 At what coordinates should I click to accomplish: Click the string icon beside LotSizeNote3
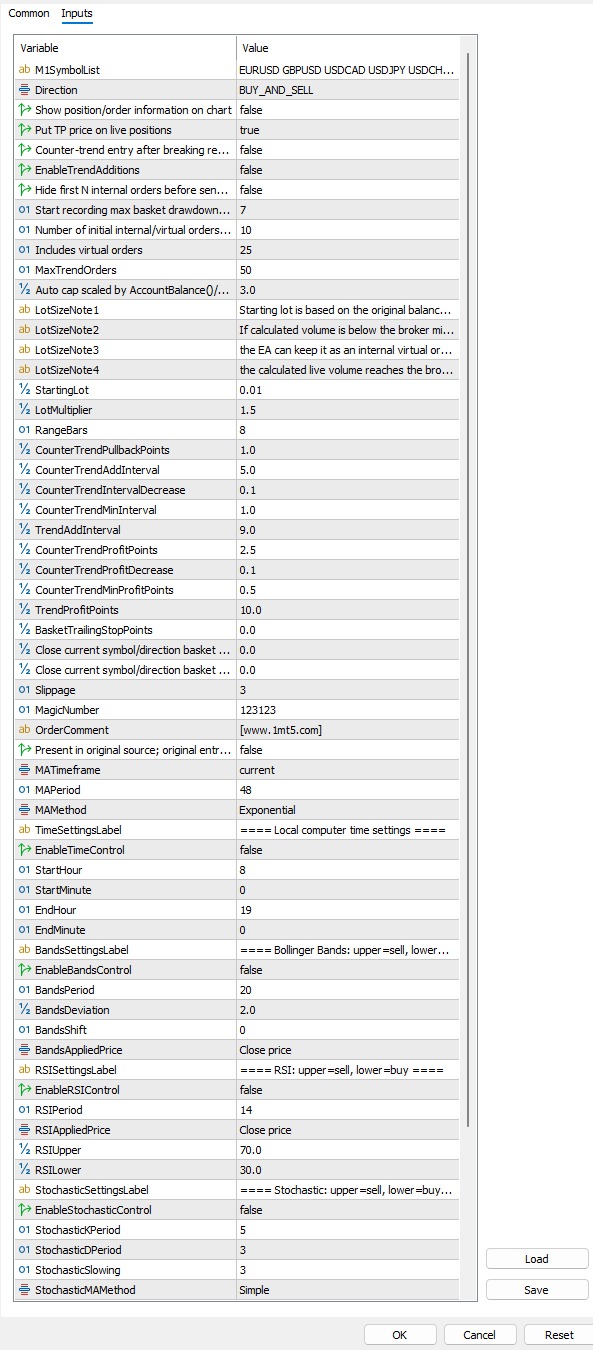(24, 350)
